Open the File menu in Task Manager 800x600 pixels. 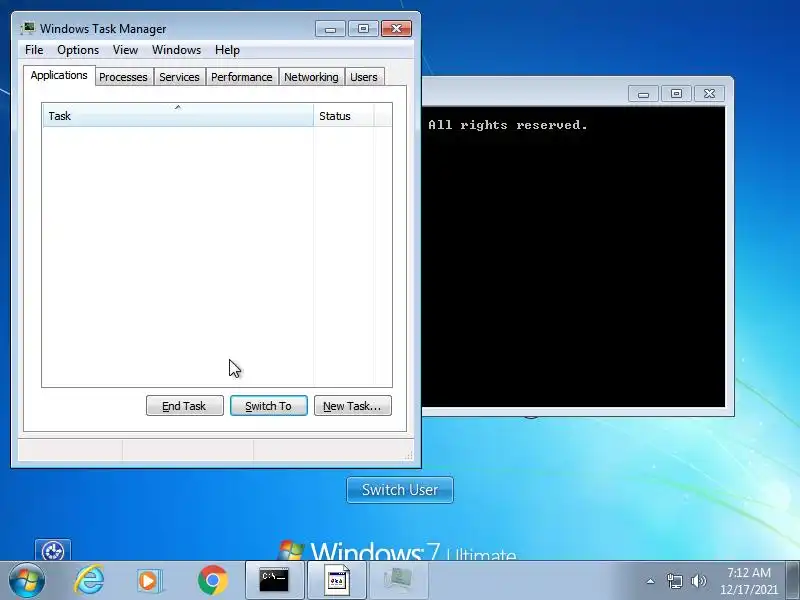point(34,50)
